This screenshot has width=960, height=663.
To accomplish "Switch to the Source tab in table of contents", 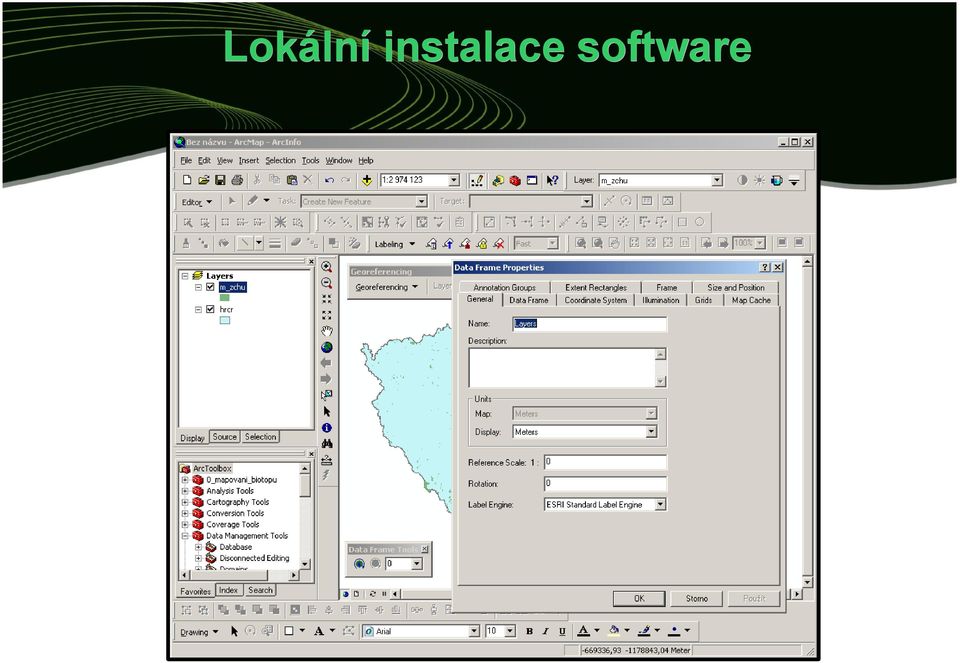I will tap(225, 436).
